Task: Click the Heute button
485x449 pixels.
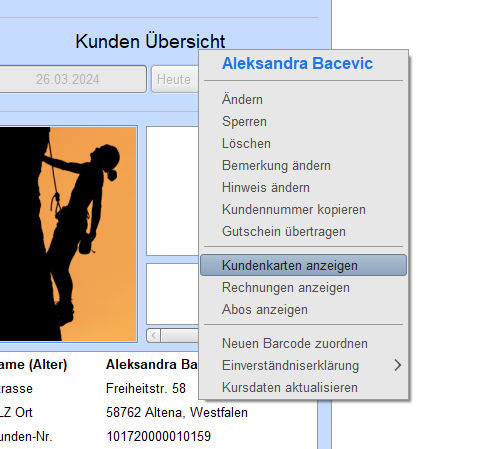Action: 175,79
